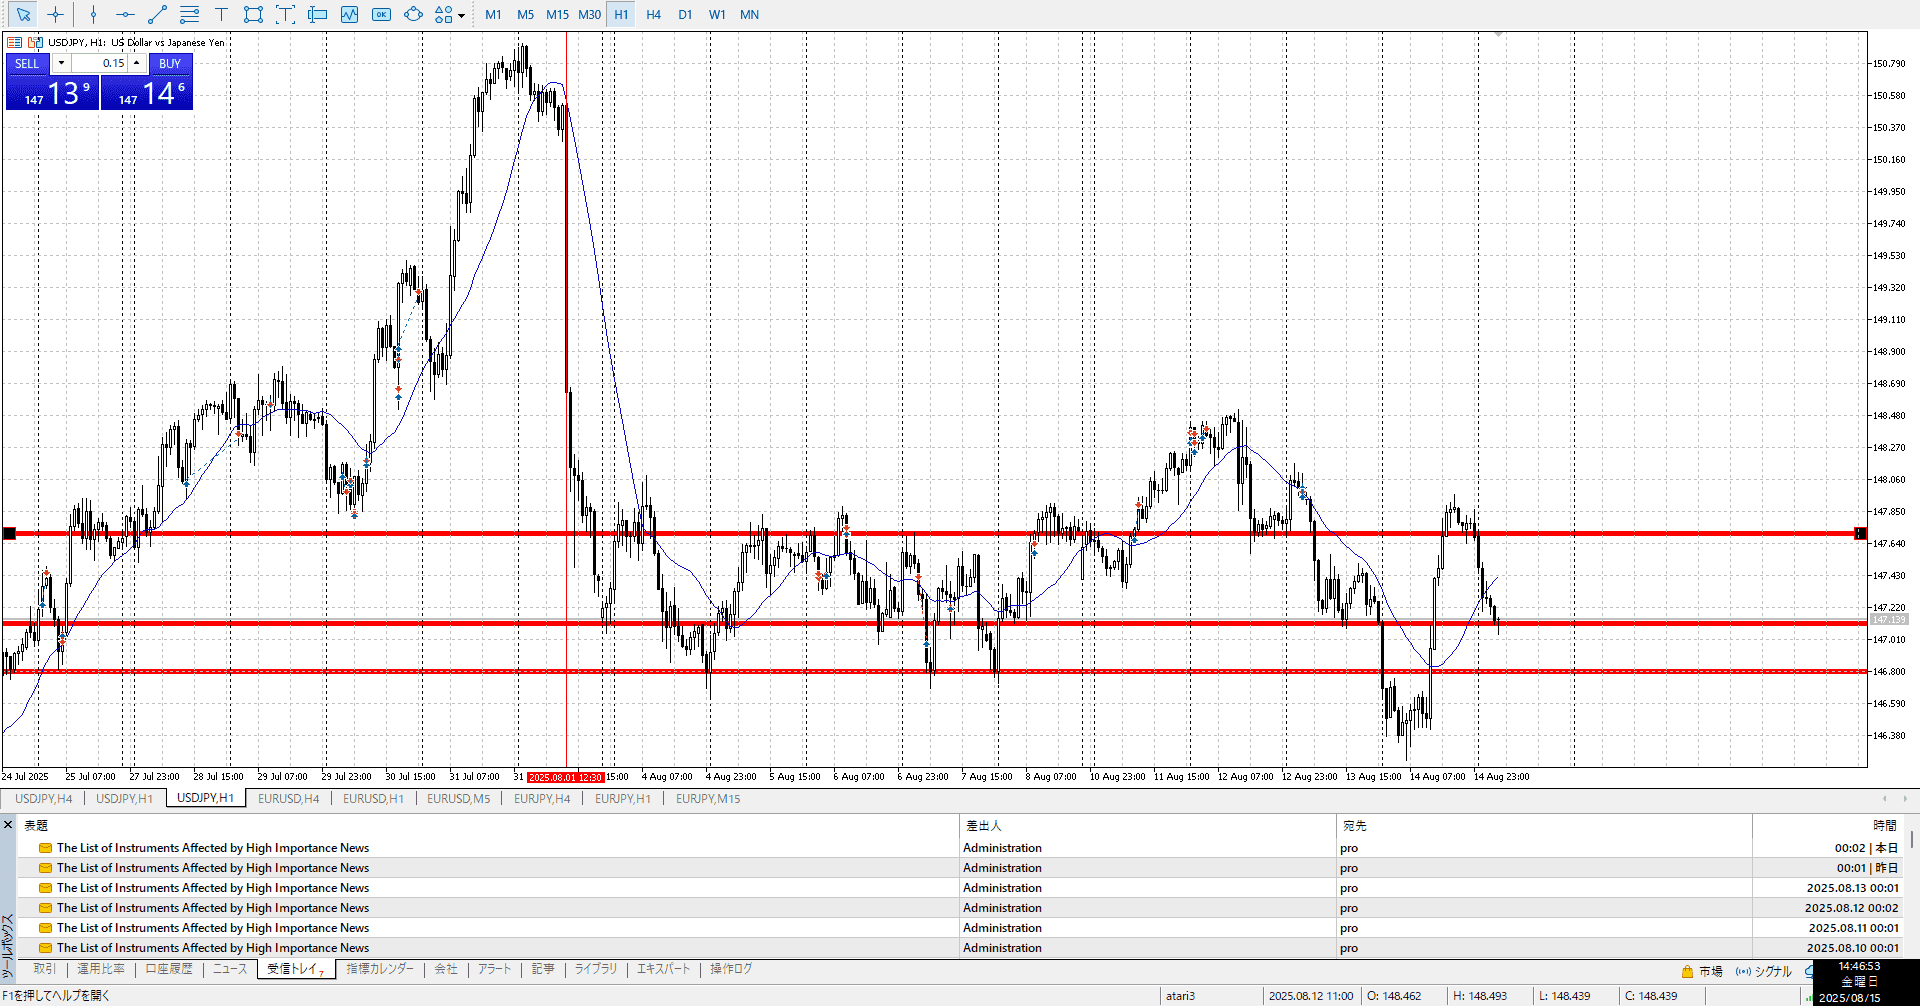Switch chart to H4 timeframe

click(653, 14)
